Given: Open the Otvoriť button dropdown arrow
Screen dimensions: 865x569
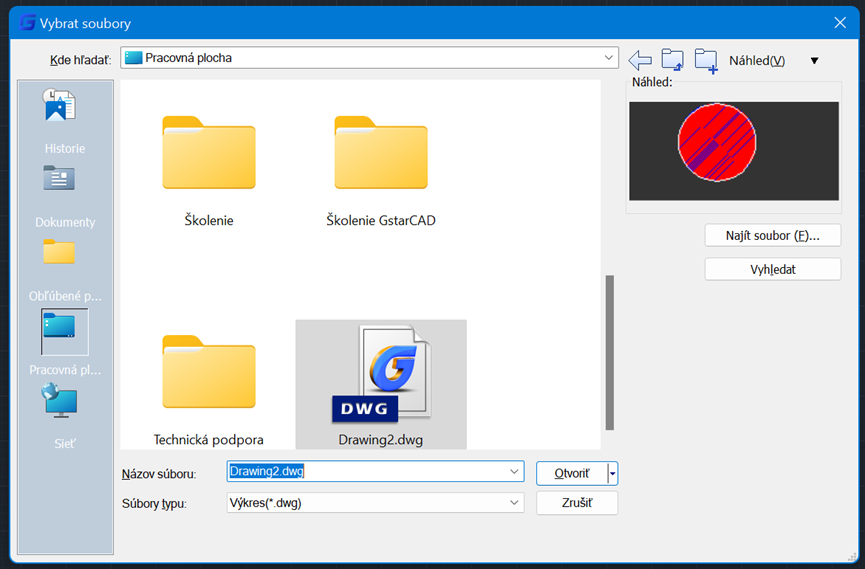Looking at the screenshot, I should 612,474.
